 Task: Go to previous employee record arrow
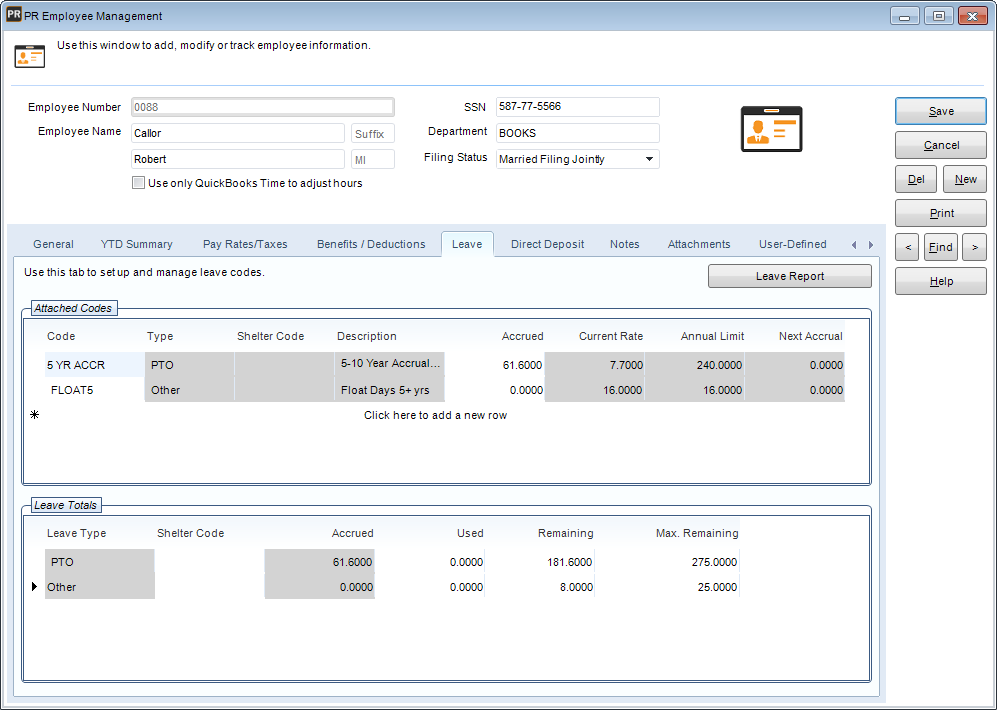pos(907,247)
